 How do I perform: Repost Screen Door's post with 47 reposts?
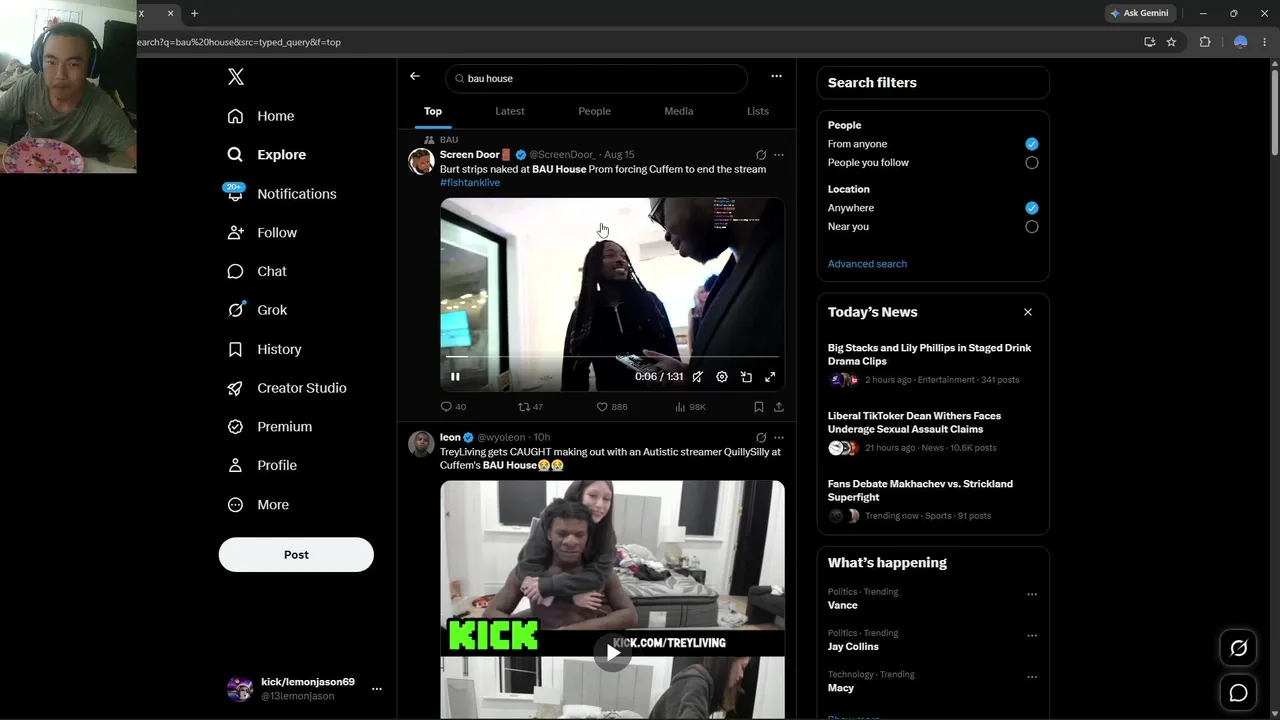click(x=530, y=407)
